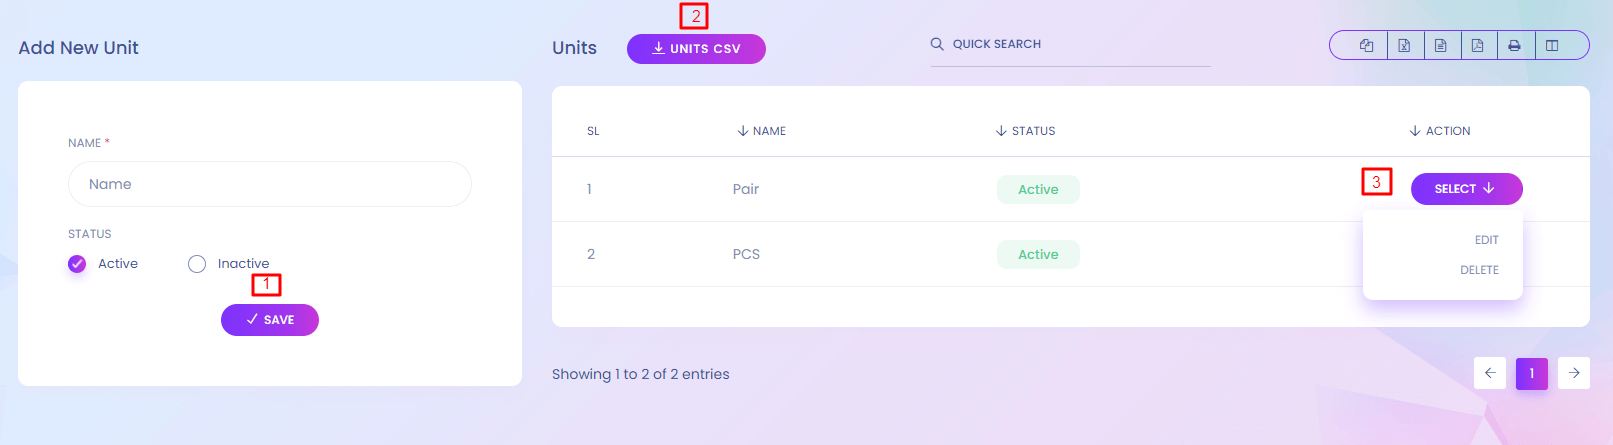Screen dimensions: 1613x445
Task: Copy the units table to clipboard
Action: (1366, 45)
